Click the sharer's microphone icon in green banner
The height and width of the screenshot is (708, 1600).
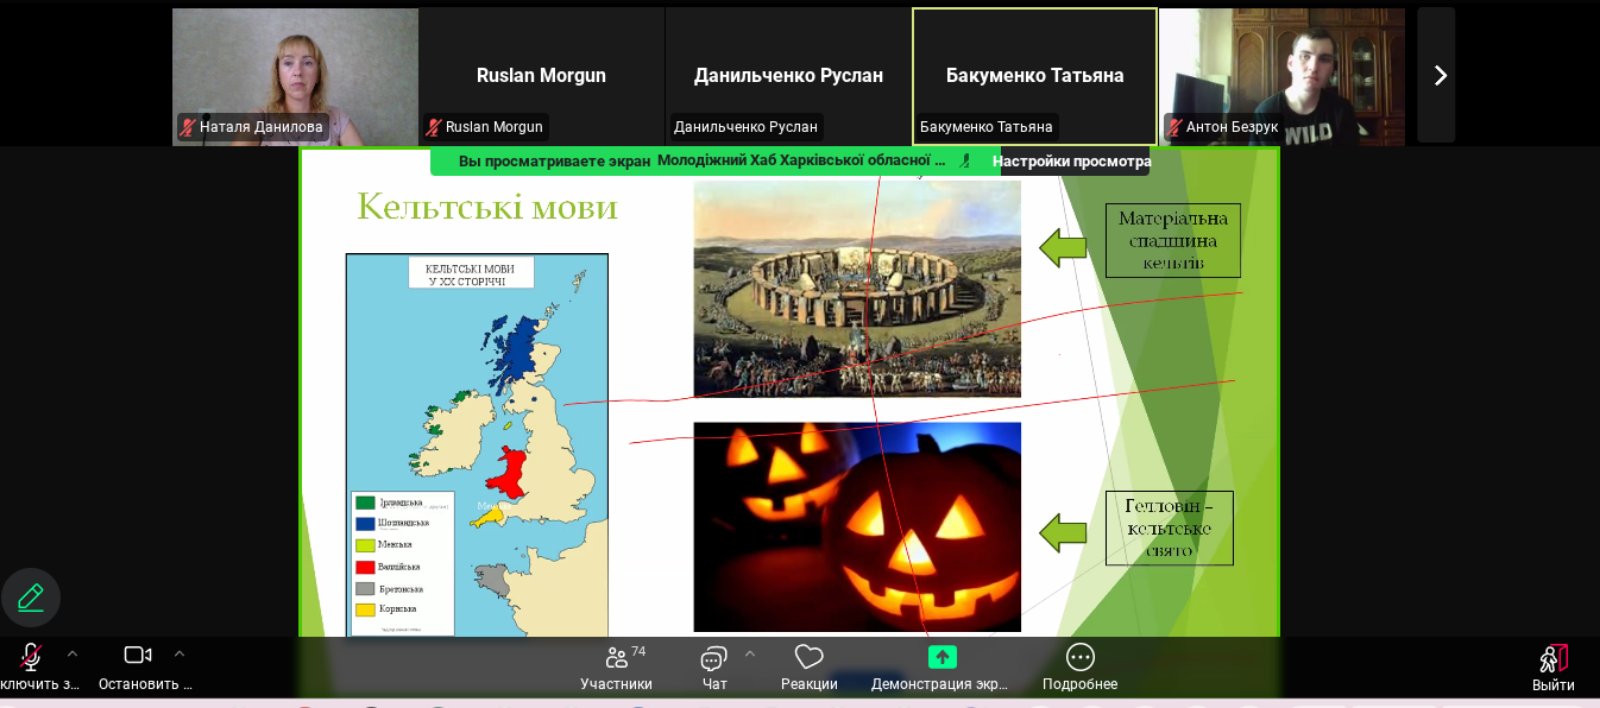click(x=965, y=160)
